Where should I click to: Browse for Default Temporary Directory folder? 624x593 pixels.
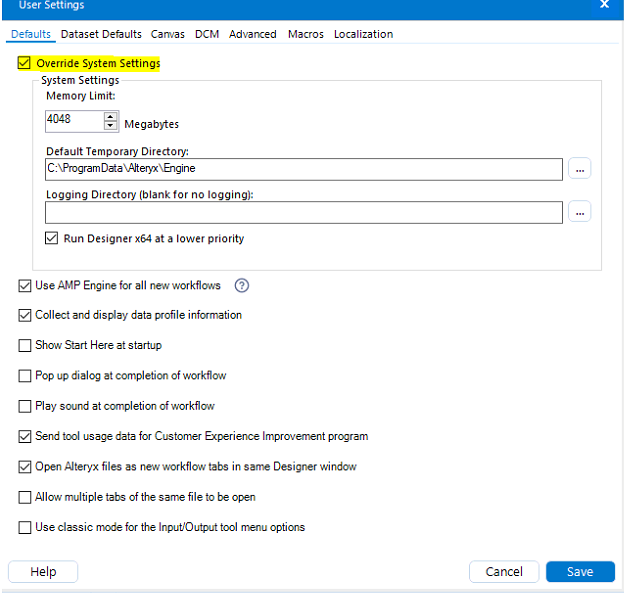(580, 169)
